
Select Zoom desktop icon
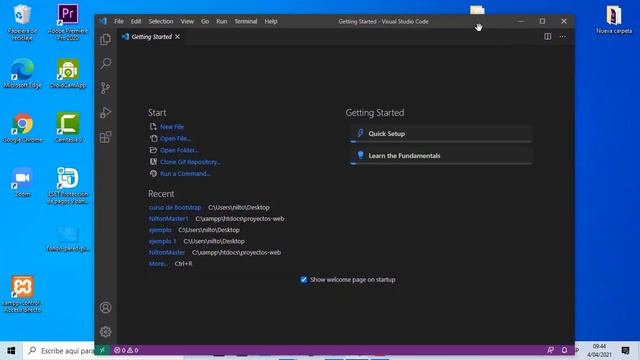22,182
